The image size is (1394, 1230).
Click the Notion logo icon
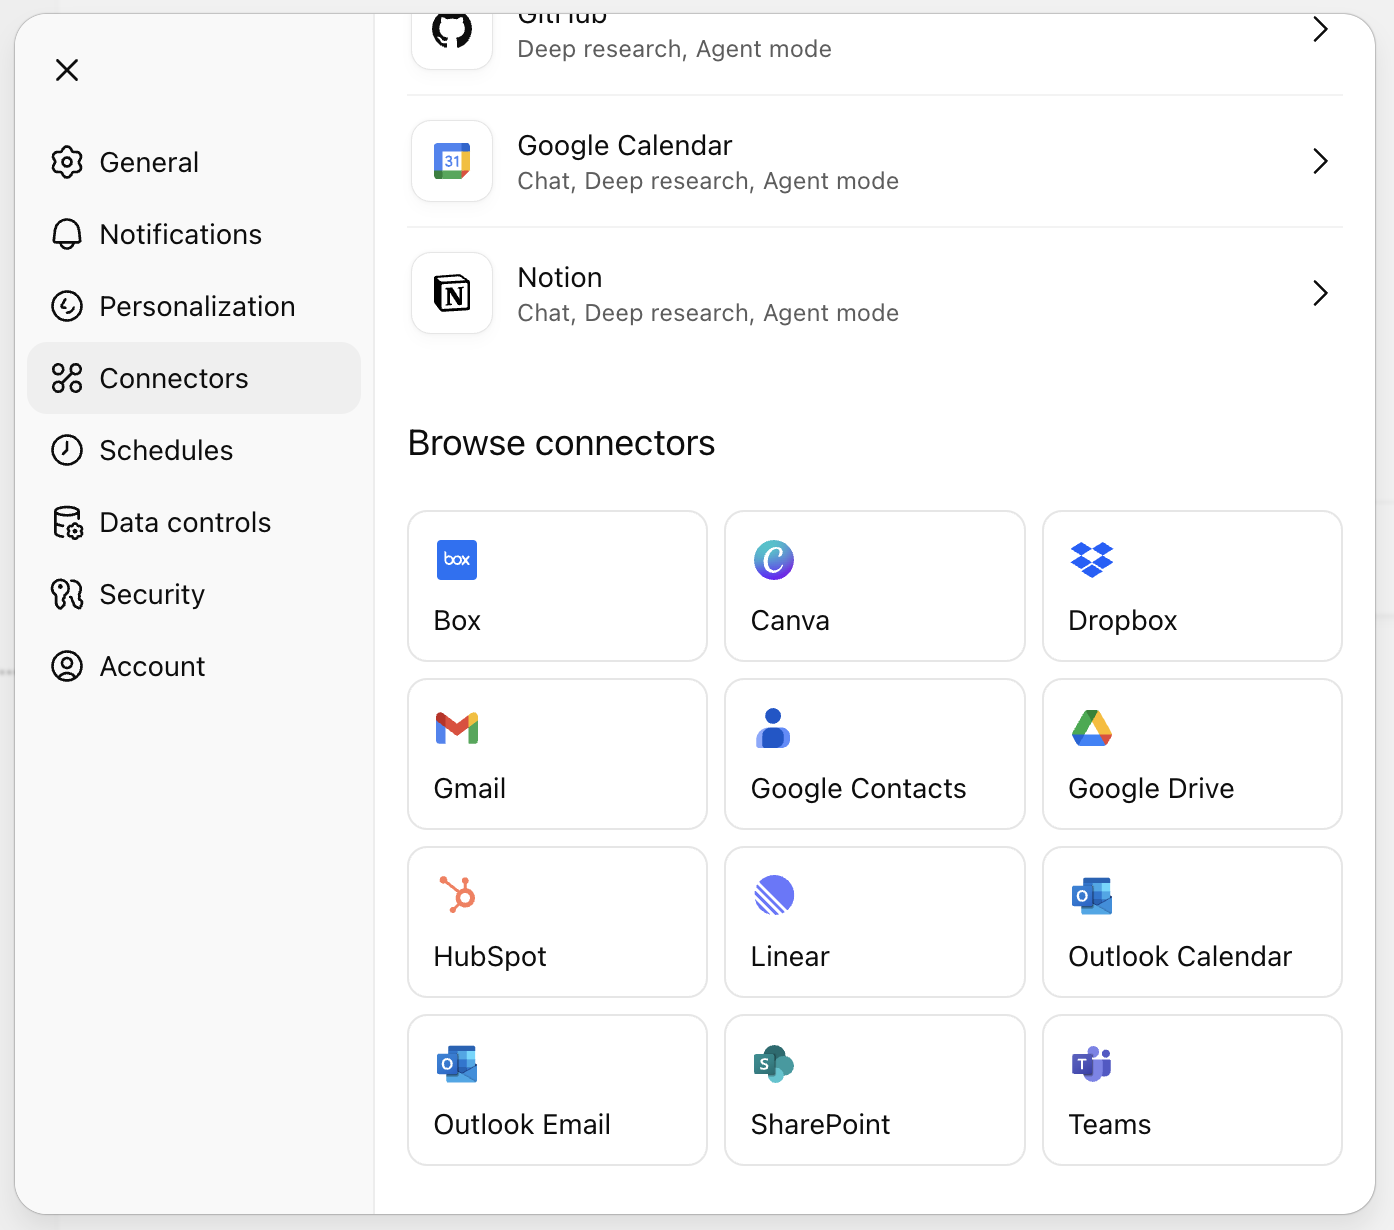(452, 293)
